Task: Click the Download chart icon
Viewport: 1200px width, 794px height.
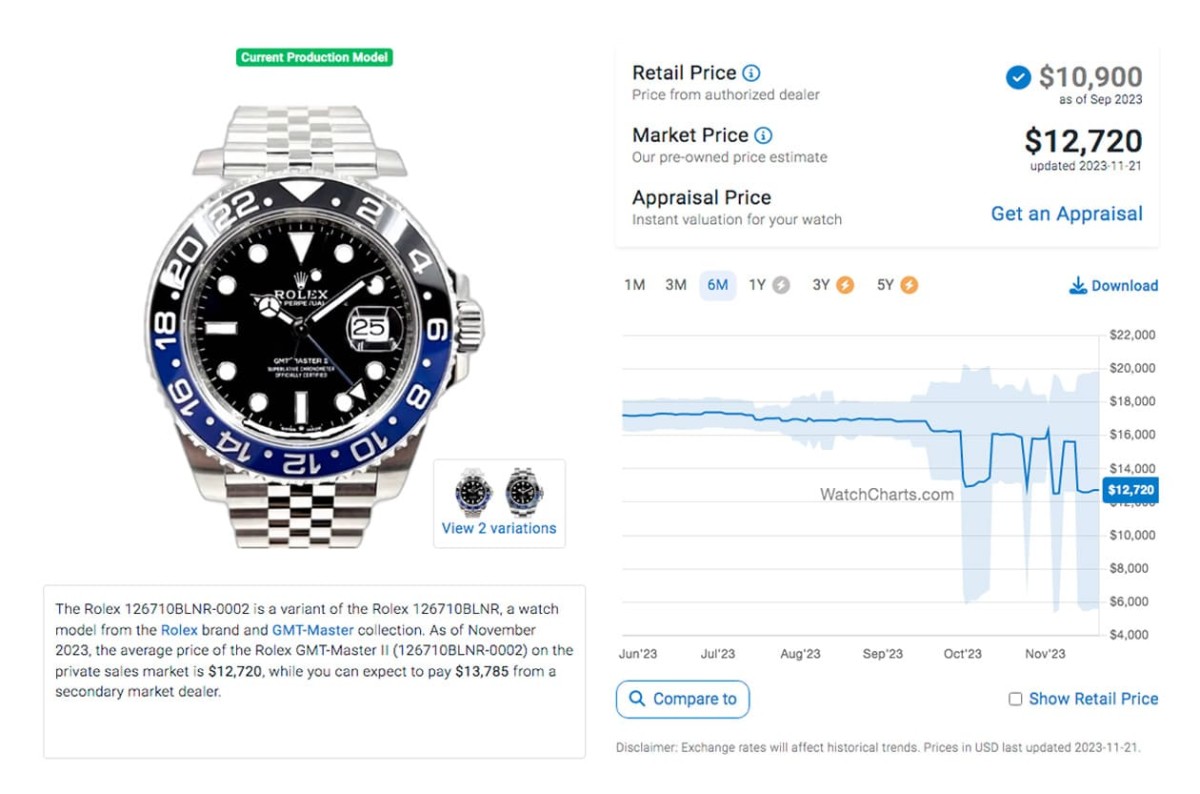Action: tap(1078, 286)
